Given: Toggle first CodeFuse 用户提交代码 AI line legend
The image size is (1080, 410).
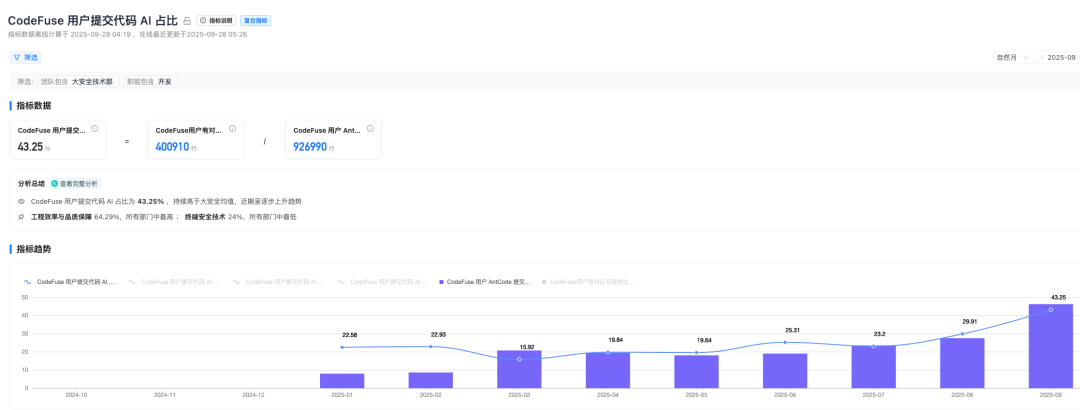Looking at the screenshot, I should (x=69, y=282).
